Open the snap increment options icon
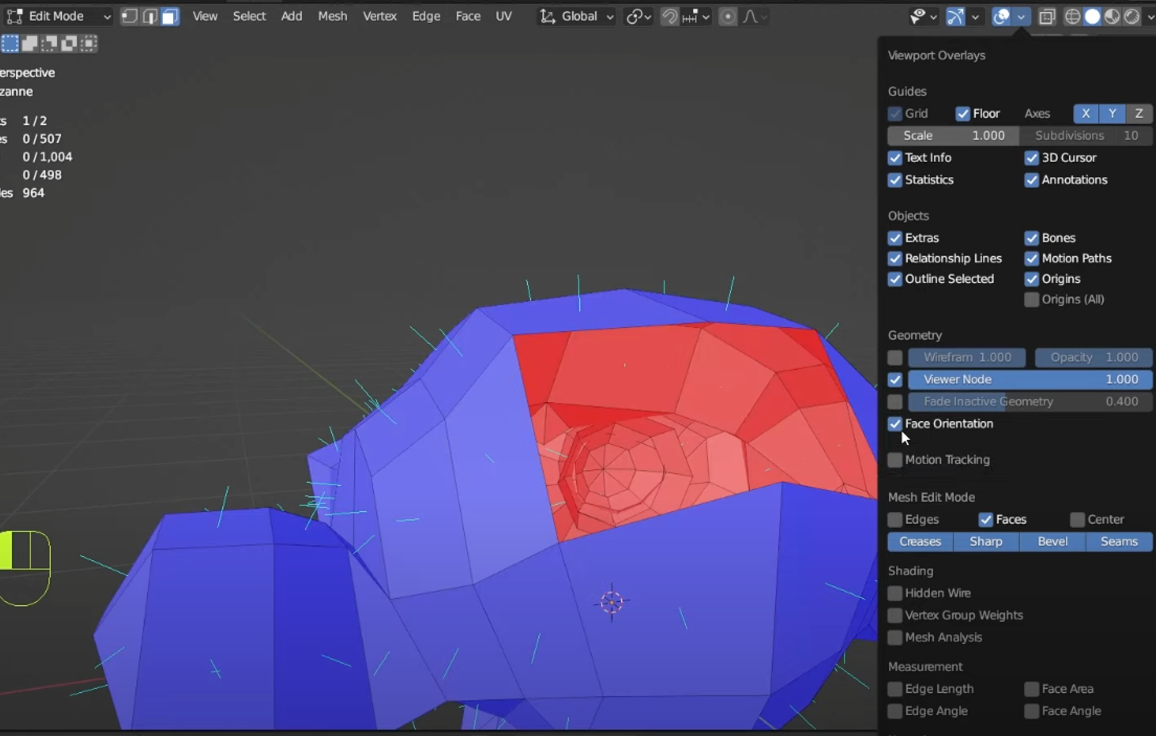The height and width of the screenshot is (736, 1156). (689, 16)
